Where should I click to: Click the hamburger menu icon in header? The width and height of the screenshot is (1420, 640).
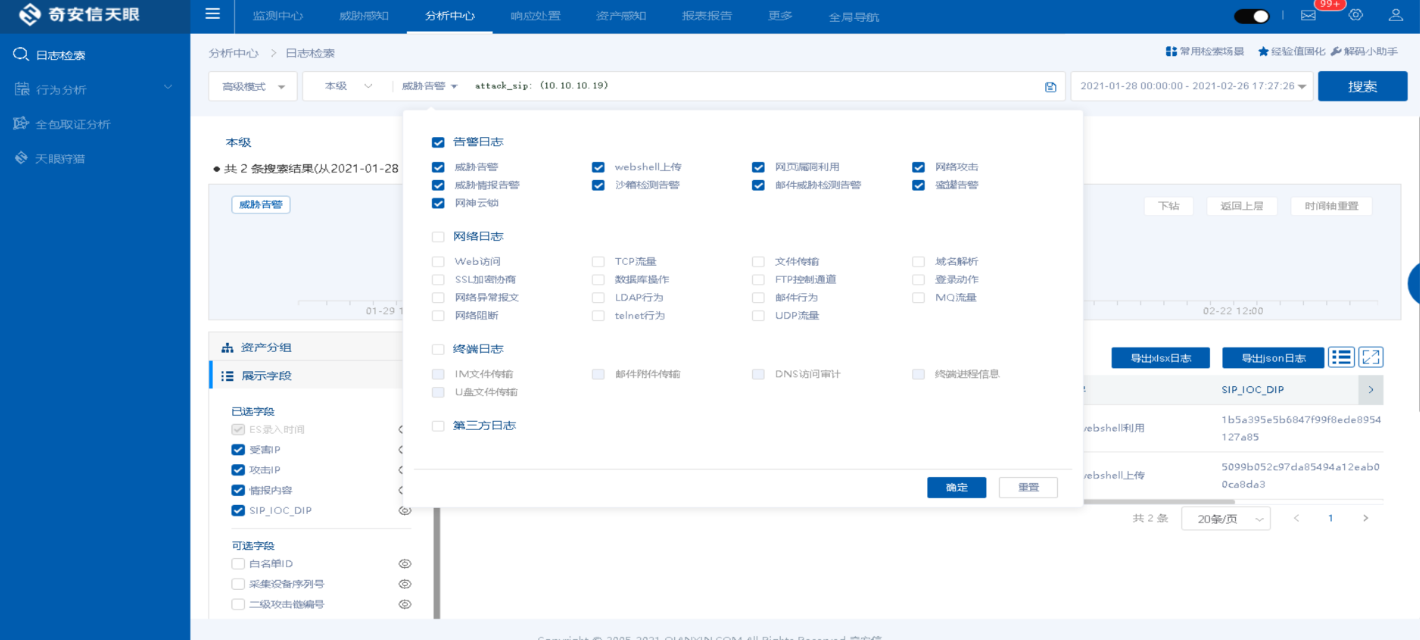(212, 15)
